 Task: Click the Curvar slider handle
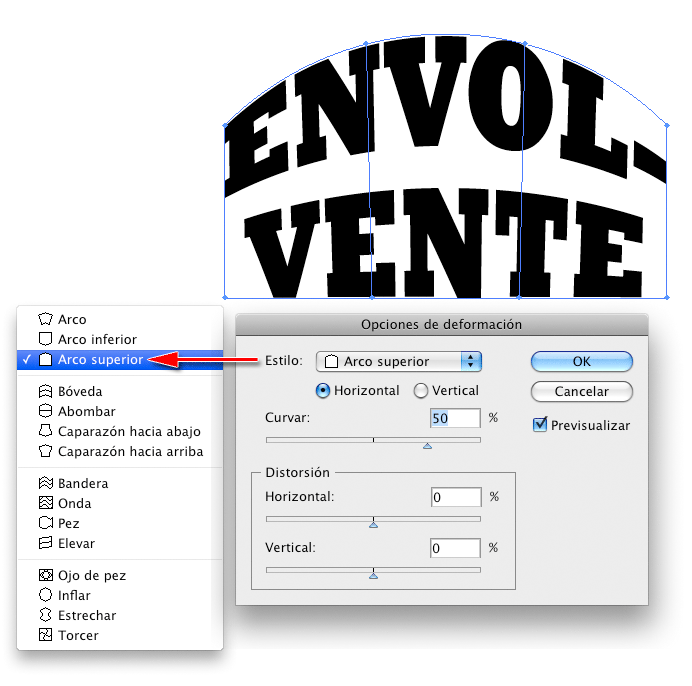click(x=427, y=446)
